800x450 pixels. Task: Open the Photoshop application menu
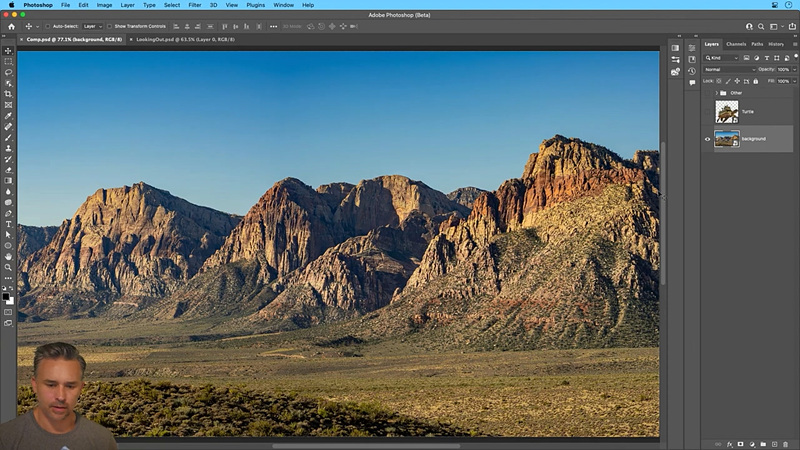tap(38, 5)
